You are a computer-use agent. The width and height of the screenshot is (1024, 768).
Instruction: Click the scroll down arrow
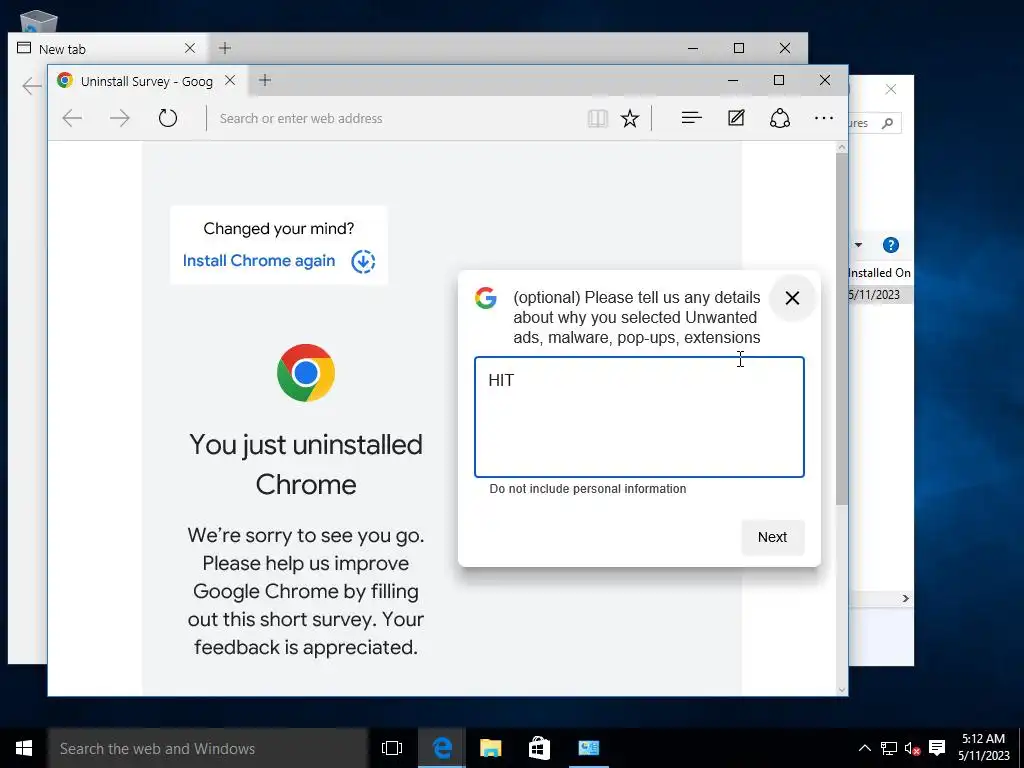tap(842, 690)
